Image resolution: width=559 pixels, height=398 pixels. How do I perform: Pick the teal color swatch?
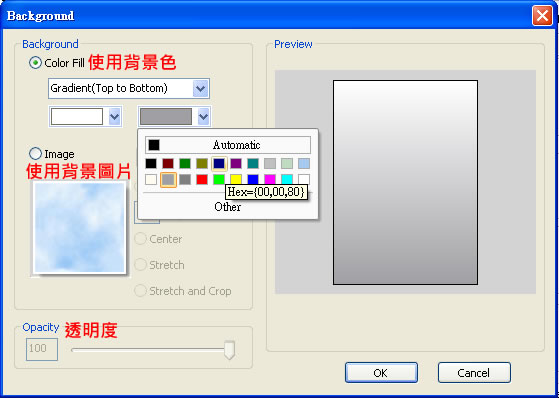253,164
